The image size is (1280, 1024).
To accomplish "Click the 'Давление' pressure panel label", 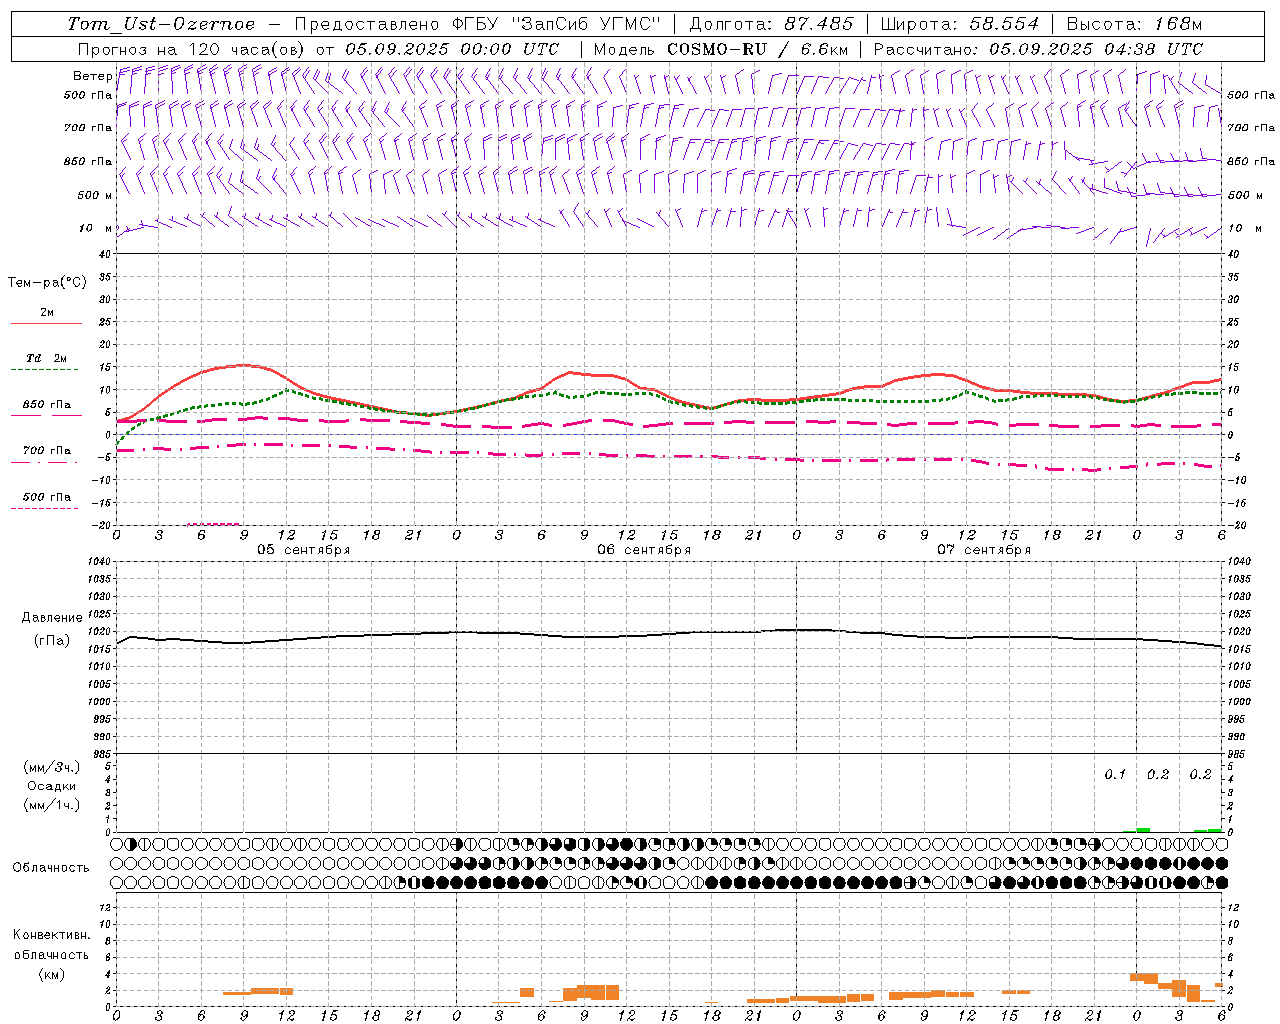I will point(52,618).
